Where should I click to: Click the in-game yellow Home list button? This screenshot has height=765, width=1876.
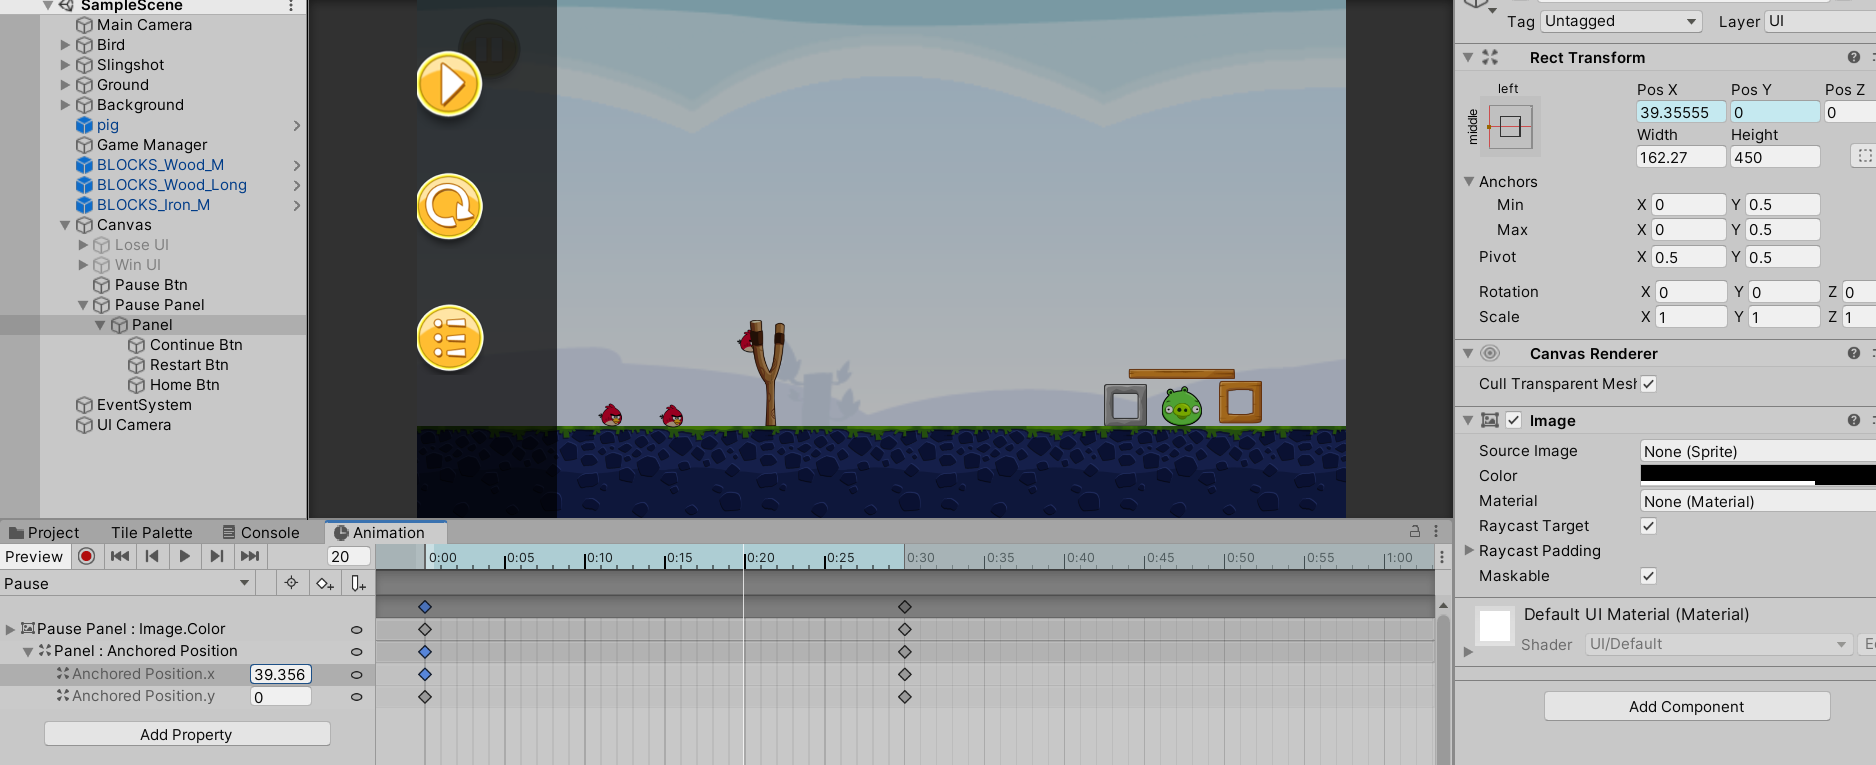(449, 338)
